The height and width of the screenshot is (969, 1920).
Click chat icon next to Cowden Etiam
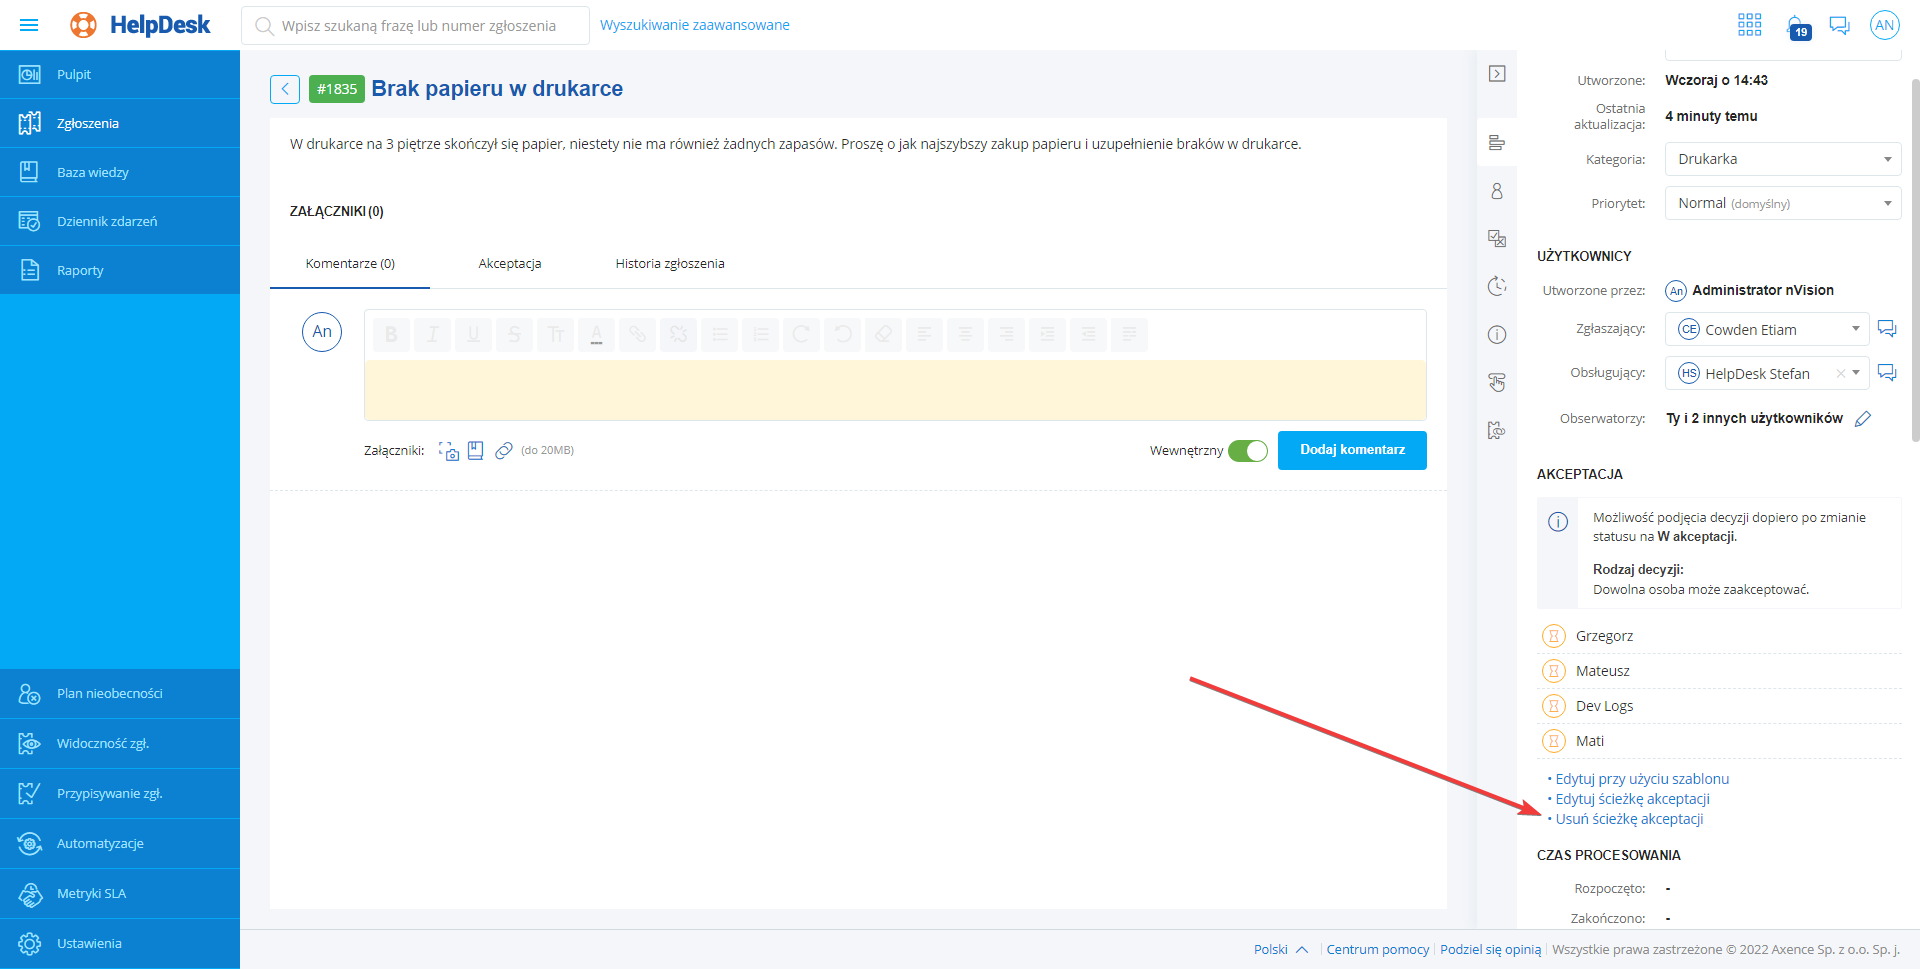(1886, 329)
